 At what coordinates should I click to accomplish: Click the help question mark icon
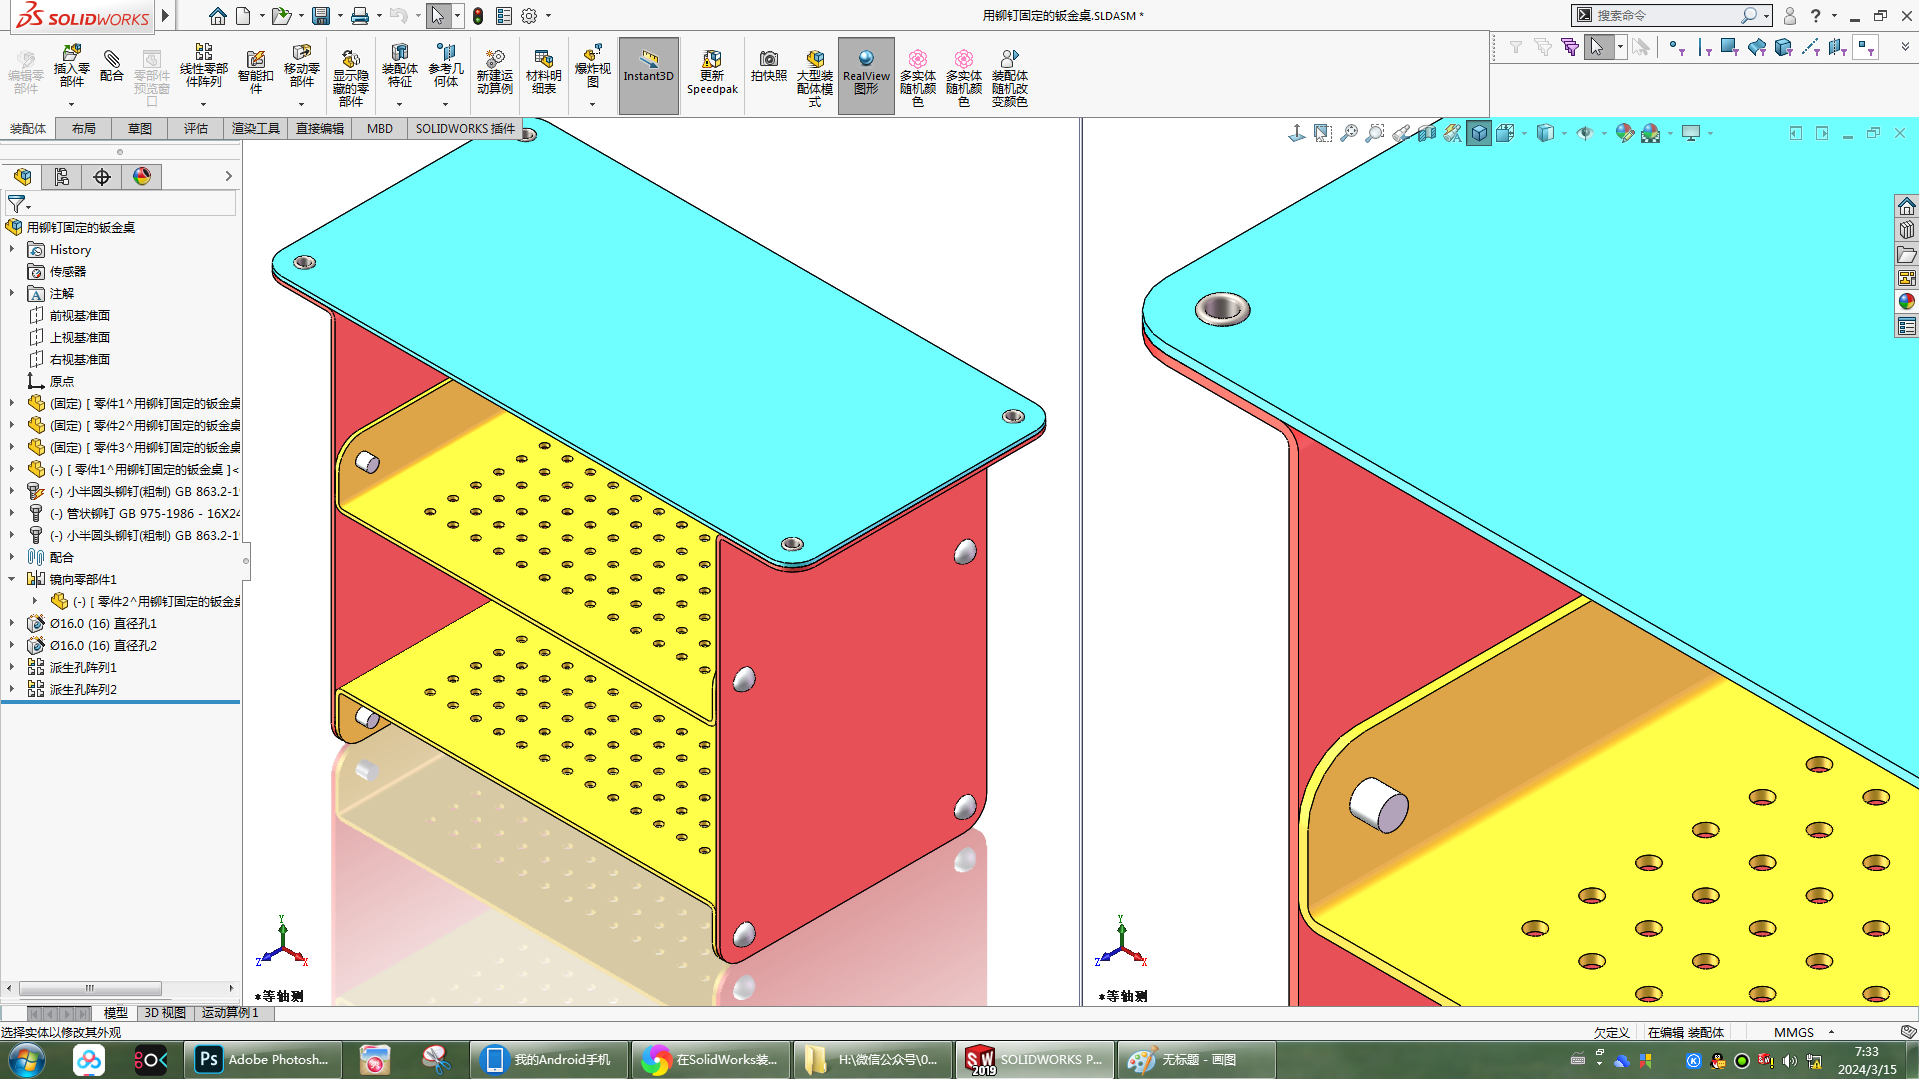pos(1815,15)
